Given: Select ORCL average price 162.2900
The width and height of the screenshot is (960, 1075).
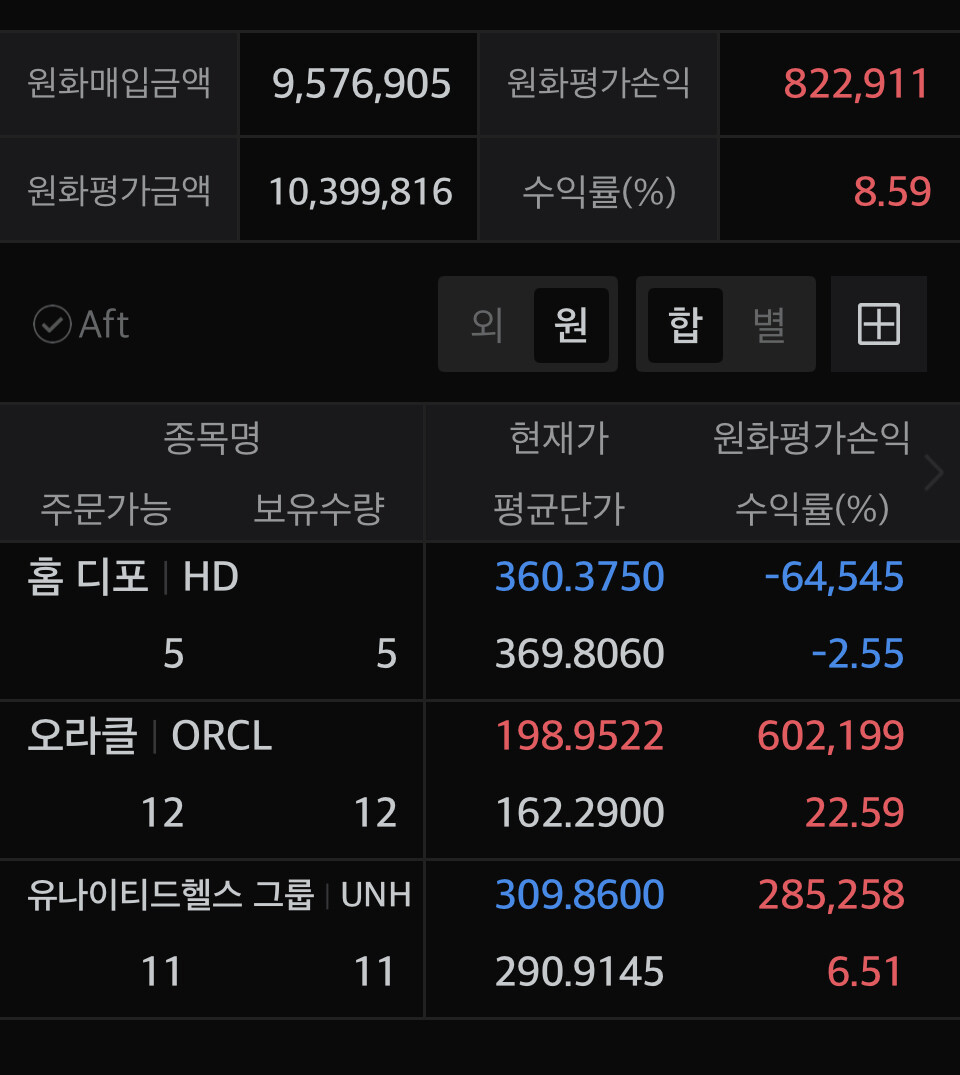Looking at the screenshot, I should pyautogui.click(x=579, y=812).
